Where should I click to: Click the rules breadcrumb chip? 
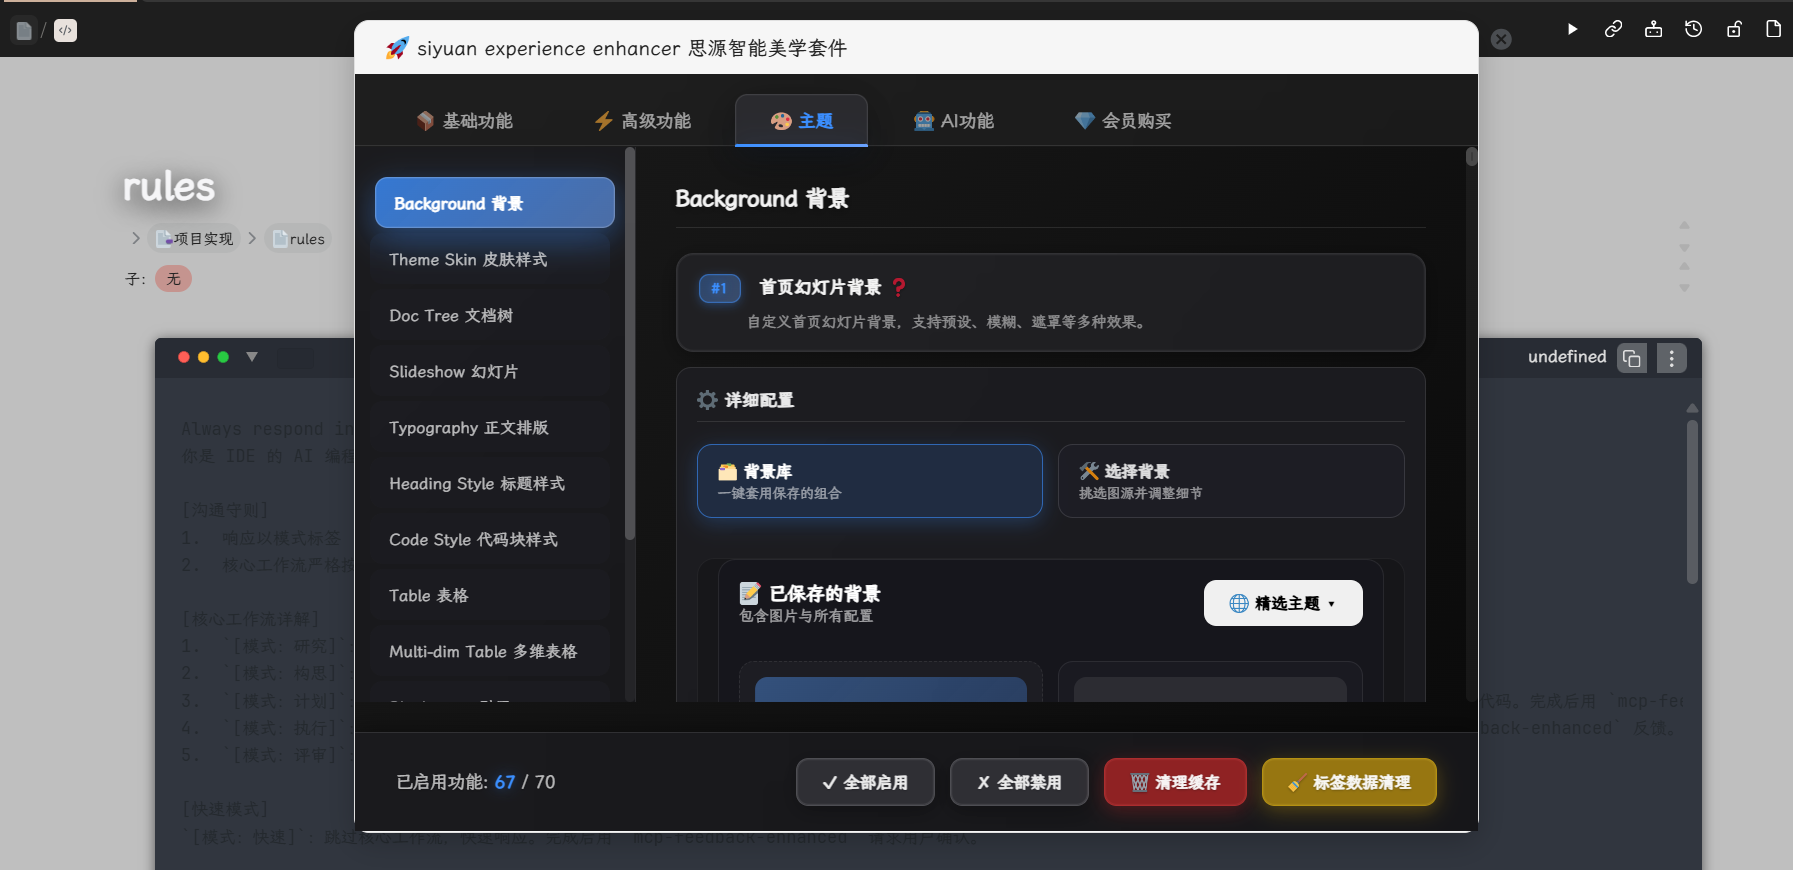(299, 239)
